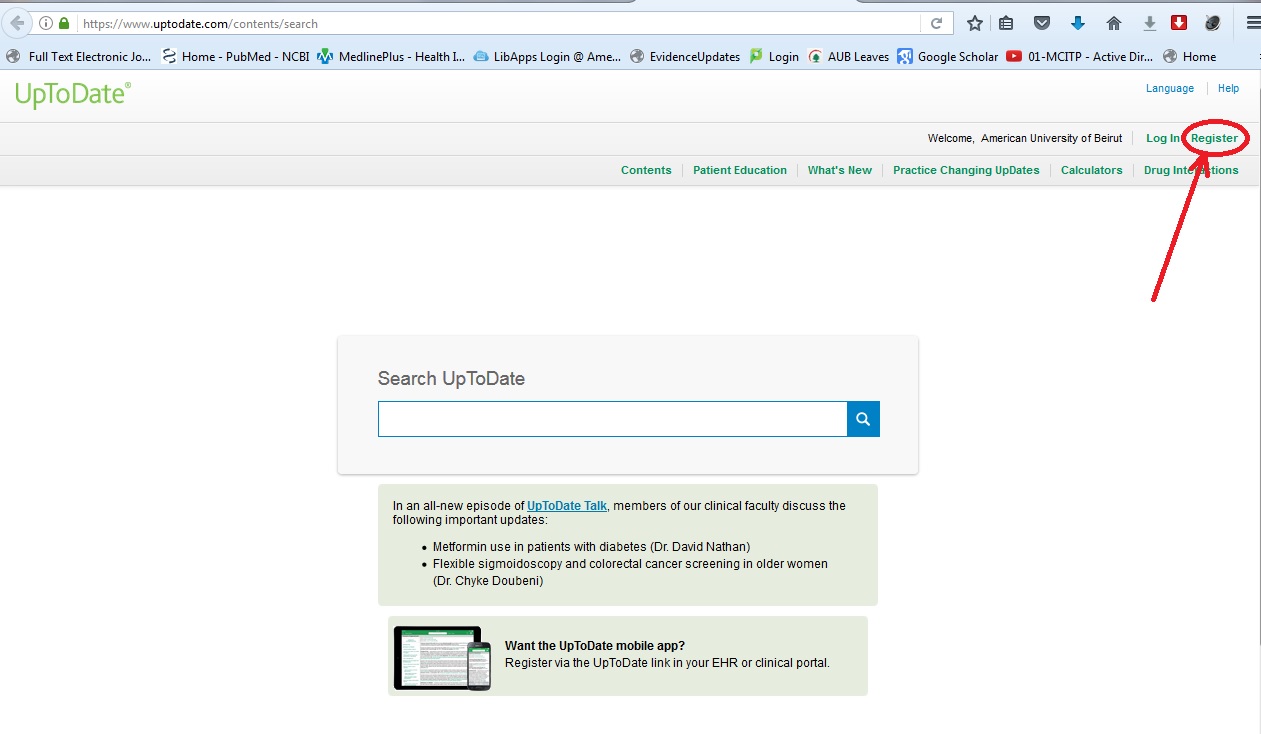This screenshot has height=734, width=1261.
Task: Open What's New menu item
Action: (840, 170)
